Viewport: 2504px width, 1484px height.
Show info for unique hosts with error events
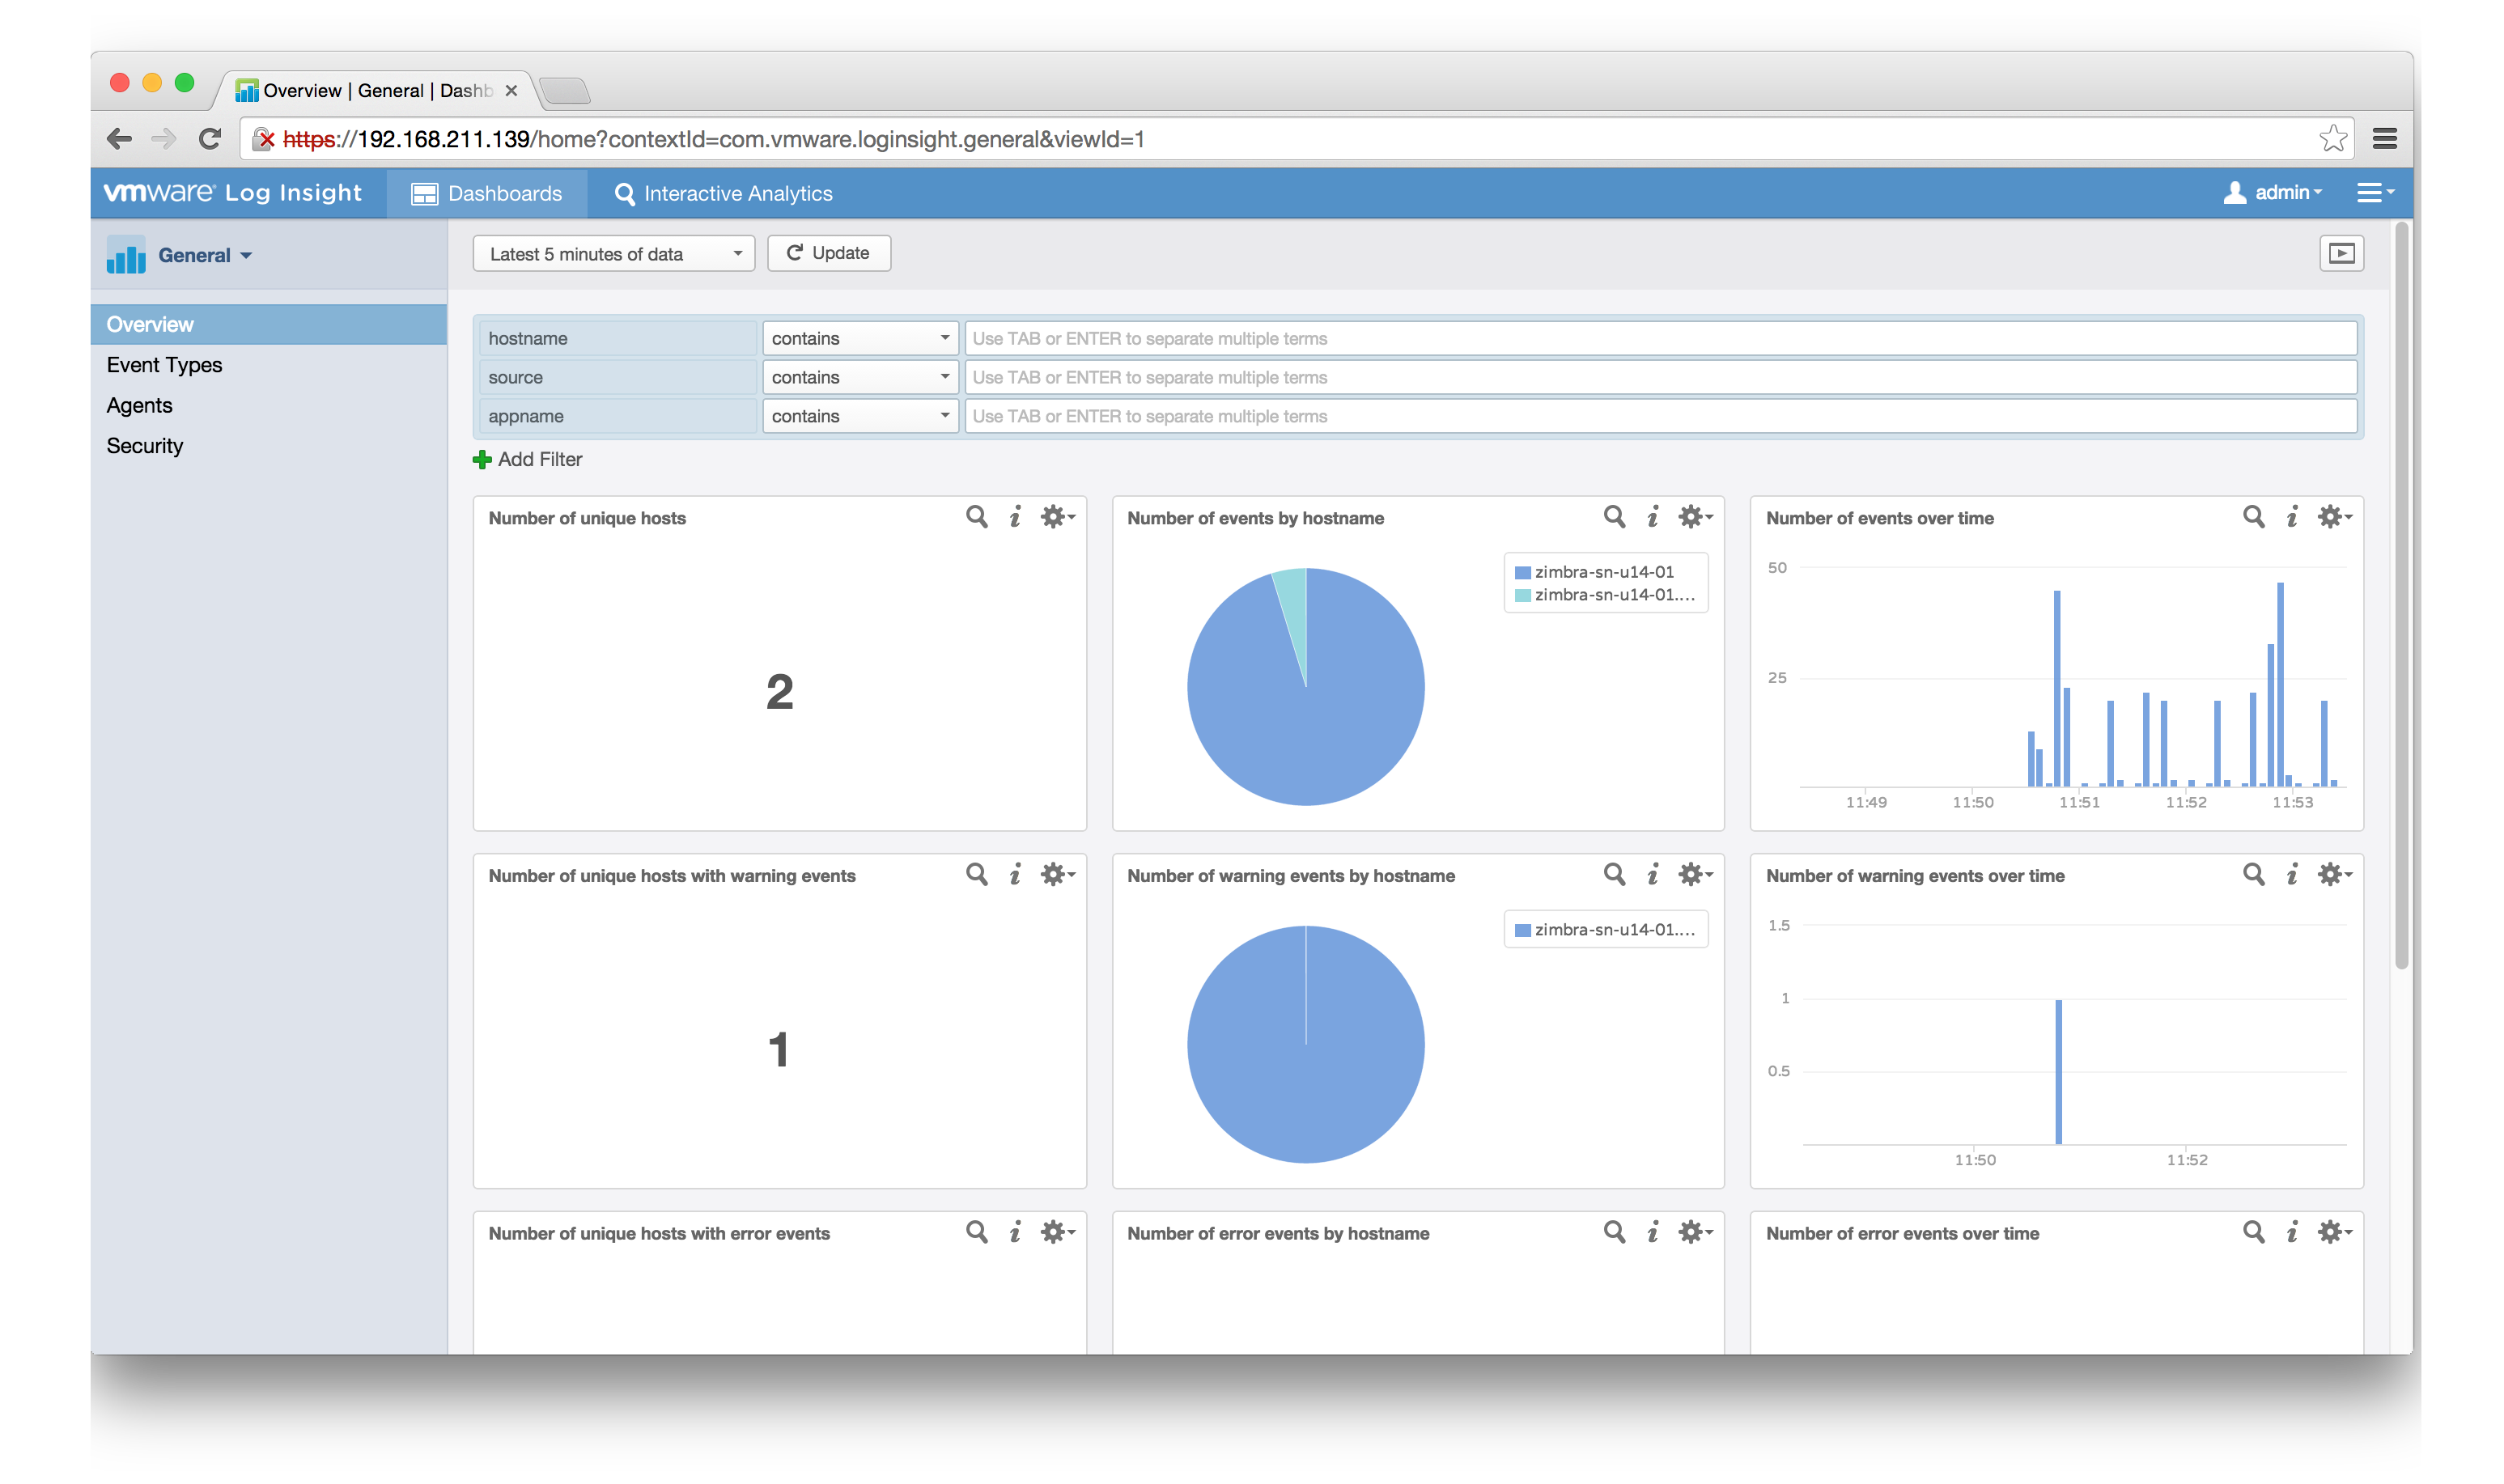coord(1015,1231)
